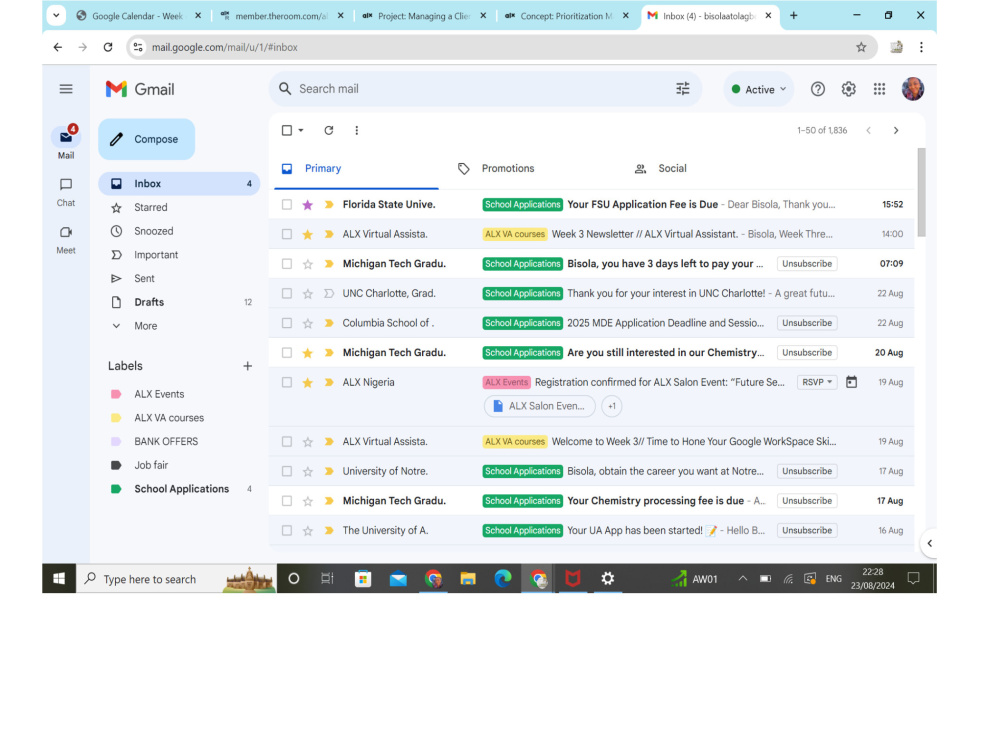Star the 07:09 Michigan Tech Gradu. email

tap(307, 264)
